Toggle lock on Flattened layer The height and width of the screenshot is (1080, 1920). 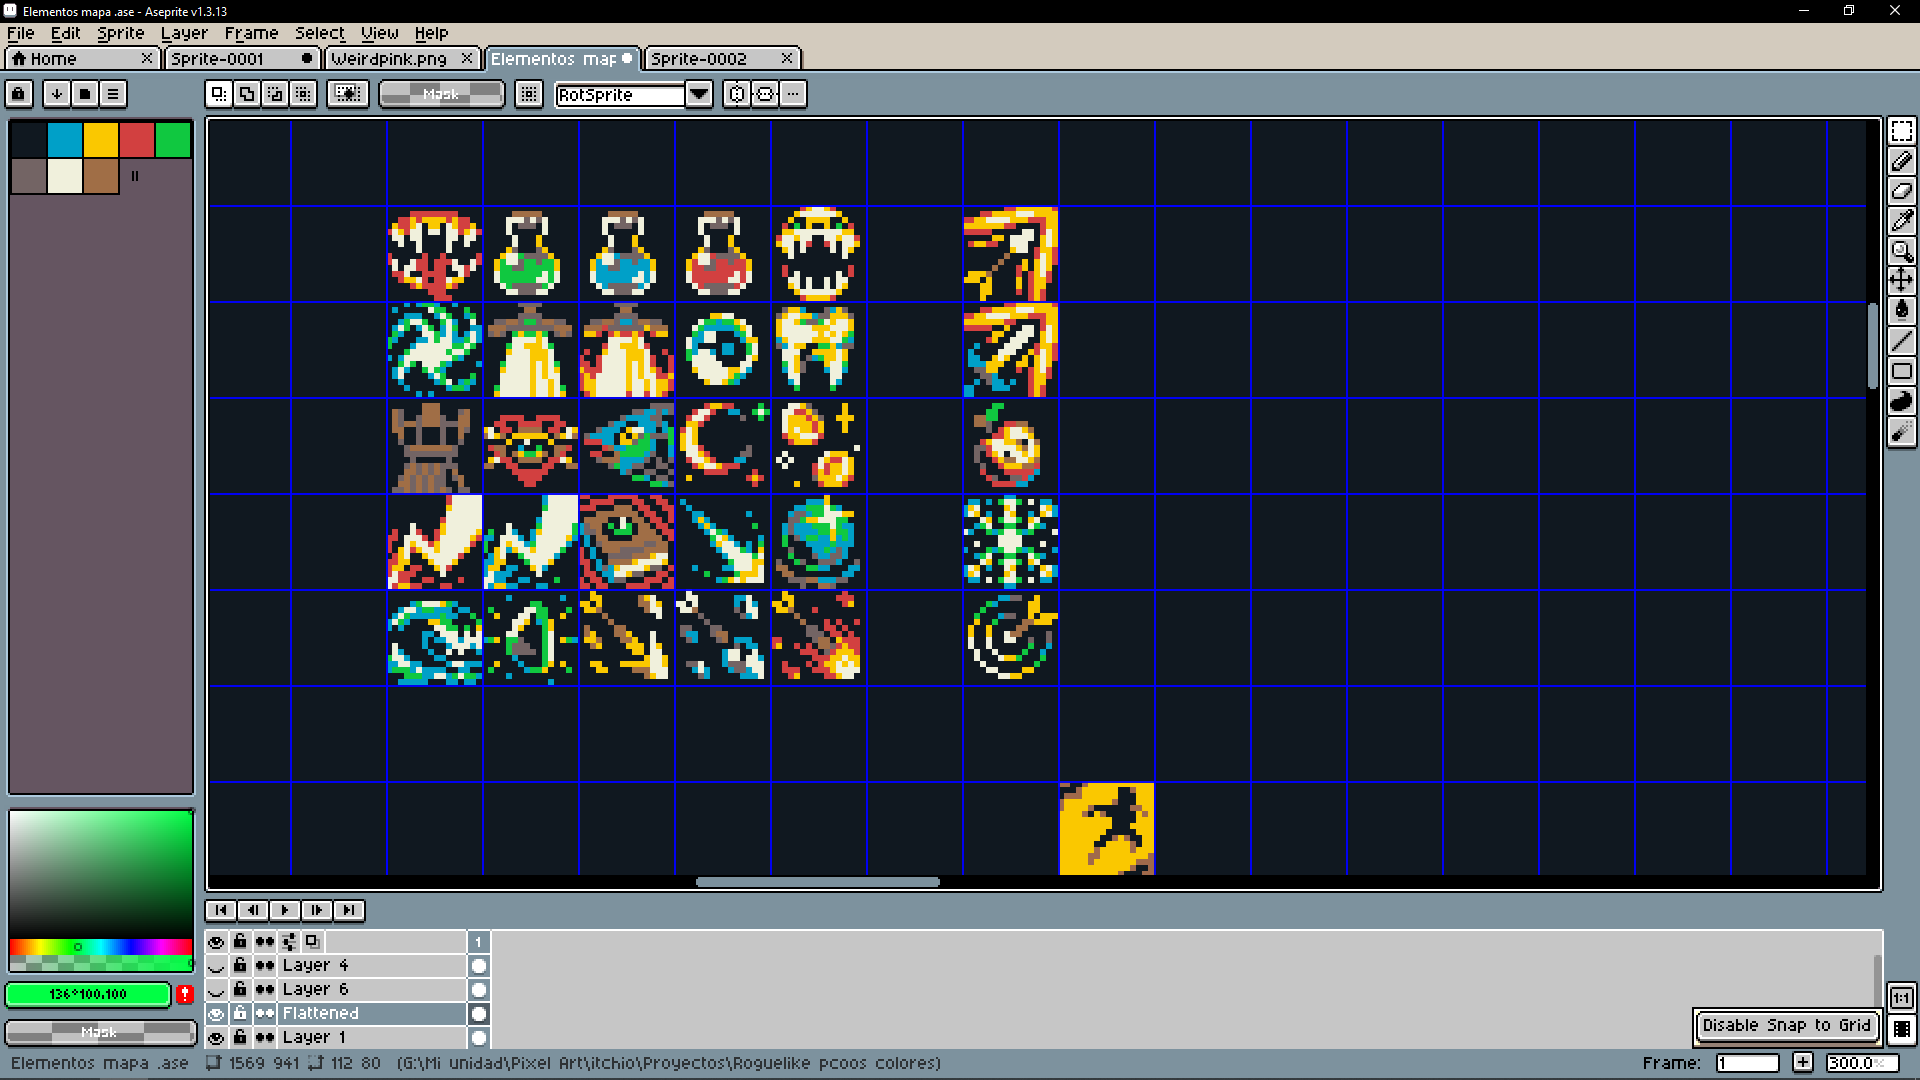pyautogui.click(x=240, y=1013)
